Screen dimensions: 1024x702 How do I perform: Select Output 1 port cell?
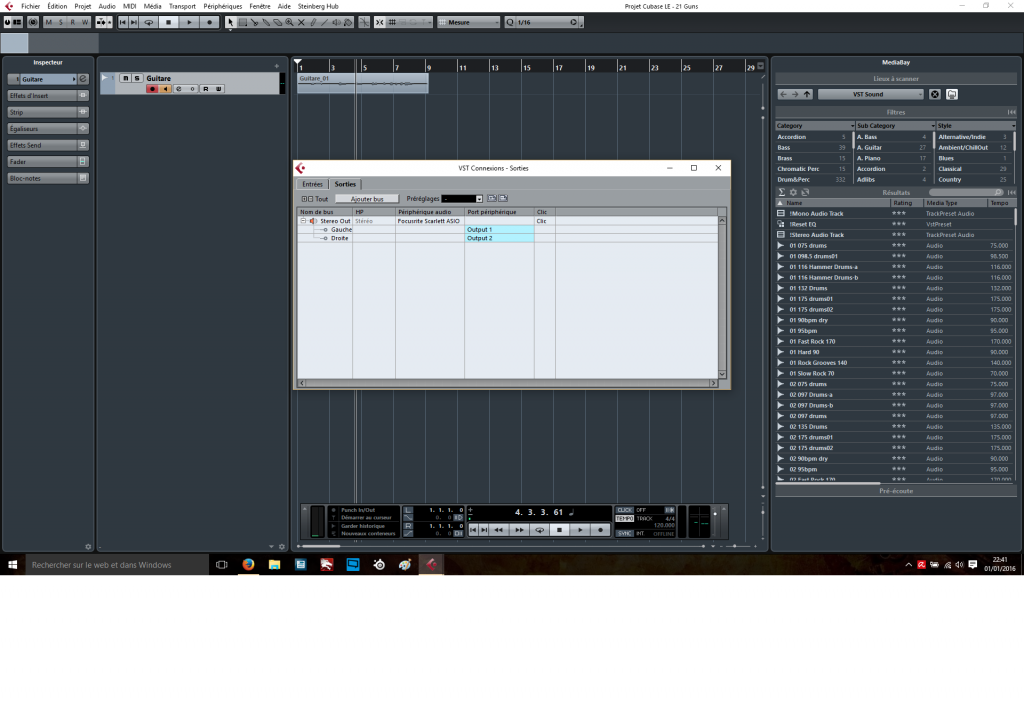point(499,229)
